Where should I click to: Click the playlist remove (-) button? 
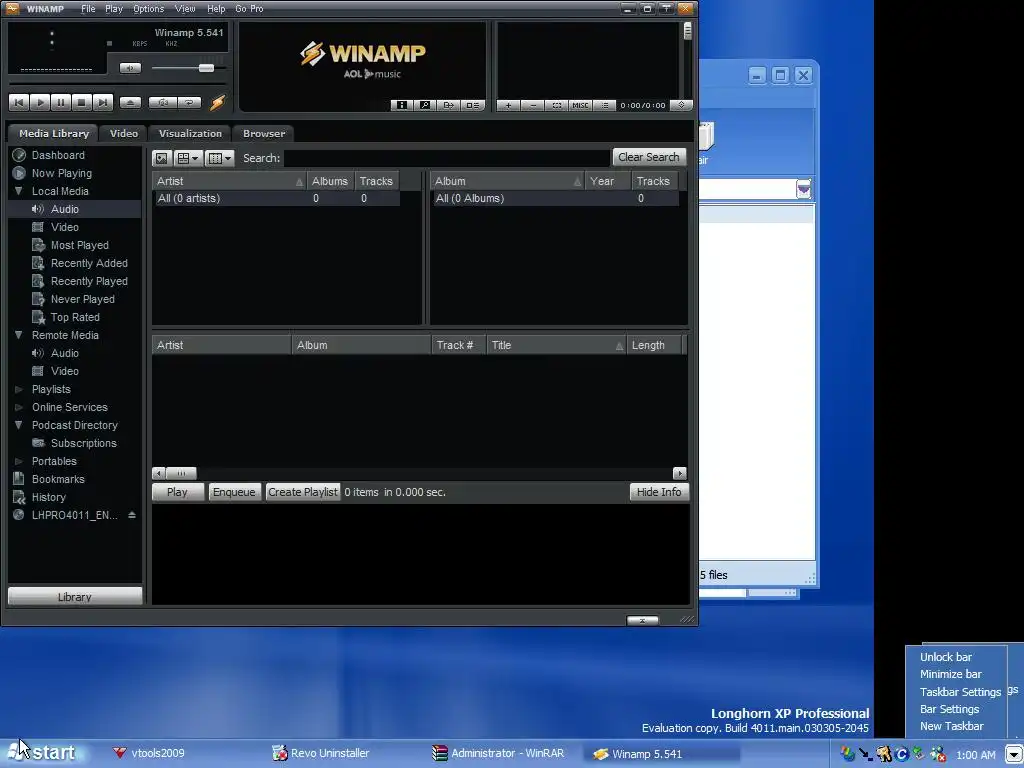tap(533, 105)
